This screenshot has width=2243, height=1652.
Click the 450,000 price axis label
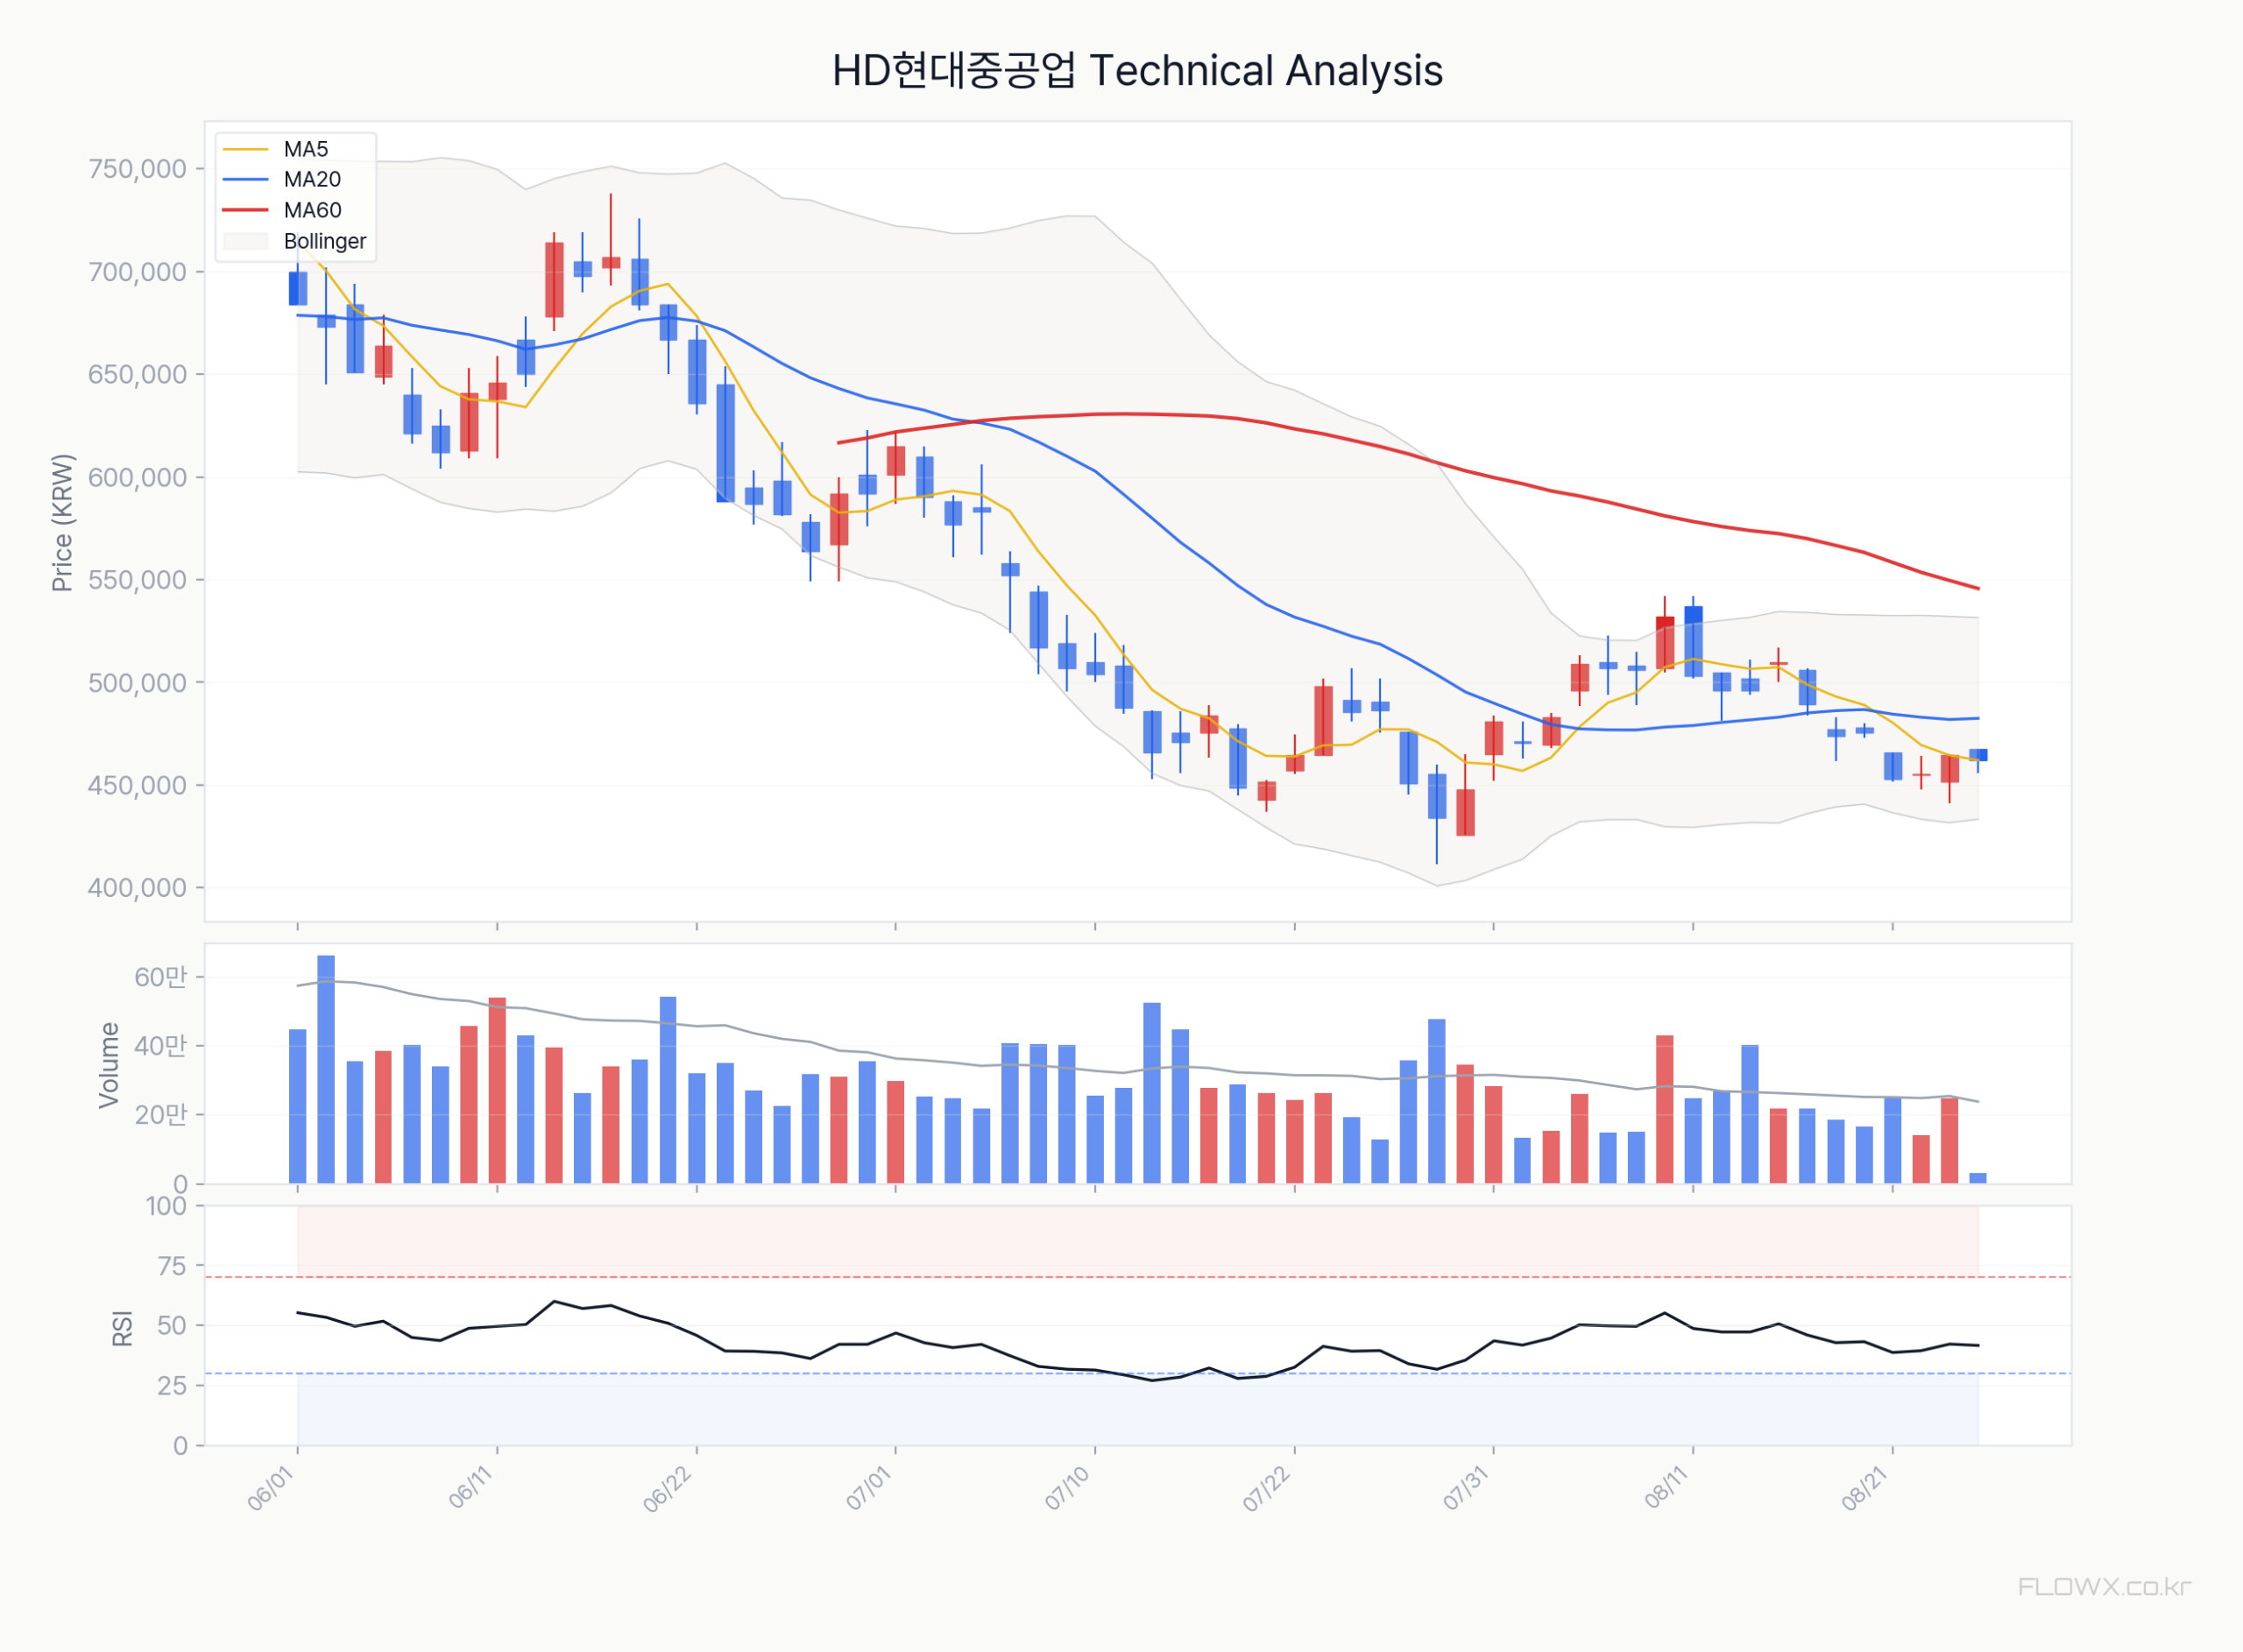[137, 785]
